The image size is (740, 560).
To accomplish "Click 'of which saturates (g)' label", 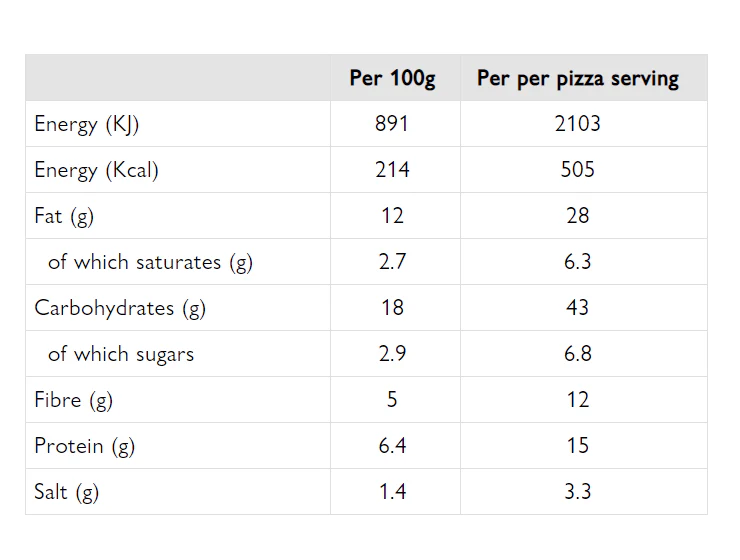I will click(150, 262).
